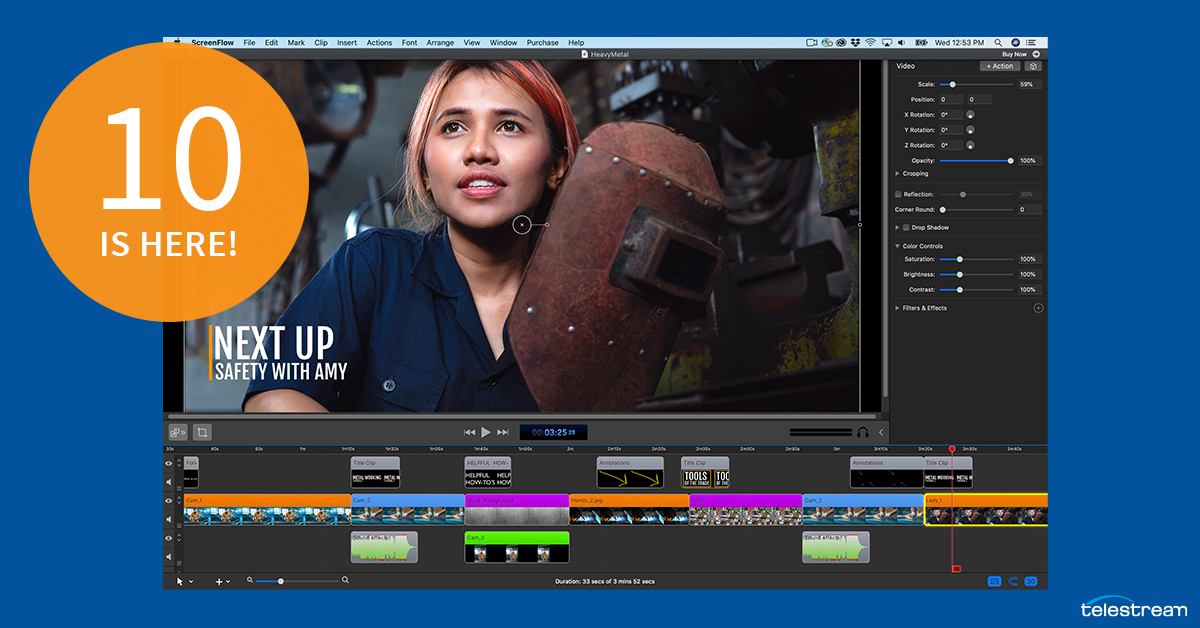Open the Apple menu
Viewport: 1200px width, 628px height.
[x=177, y=43]
